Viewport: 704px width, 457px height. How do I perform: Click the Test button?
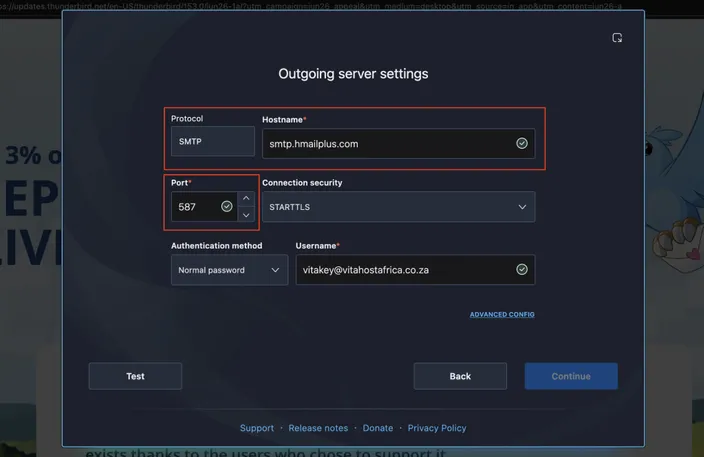coord(135,376)
